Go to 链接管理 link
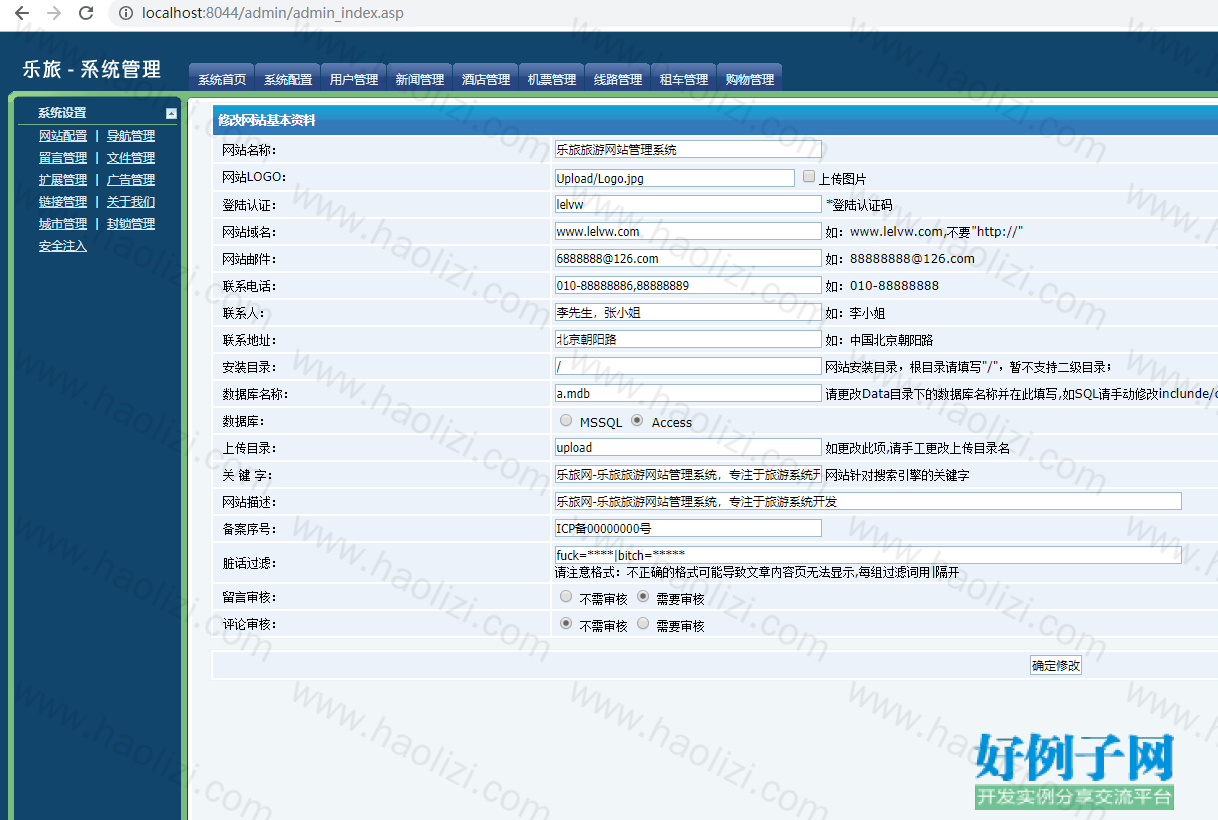1218x820 pixels. pyautogui.click(x=63, y=202)
